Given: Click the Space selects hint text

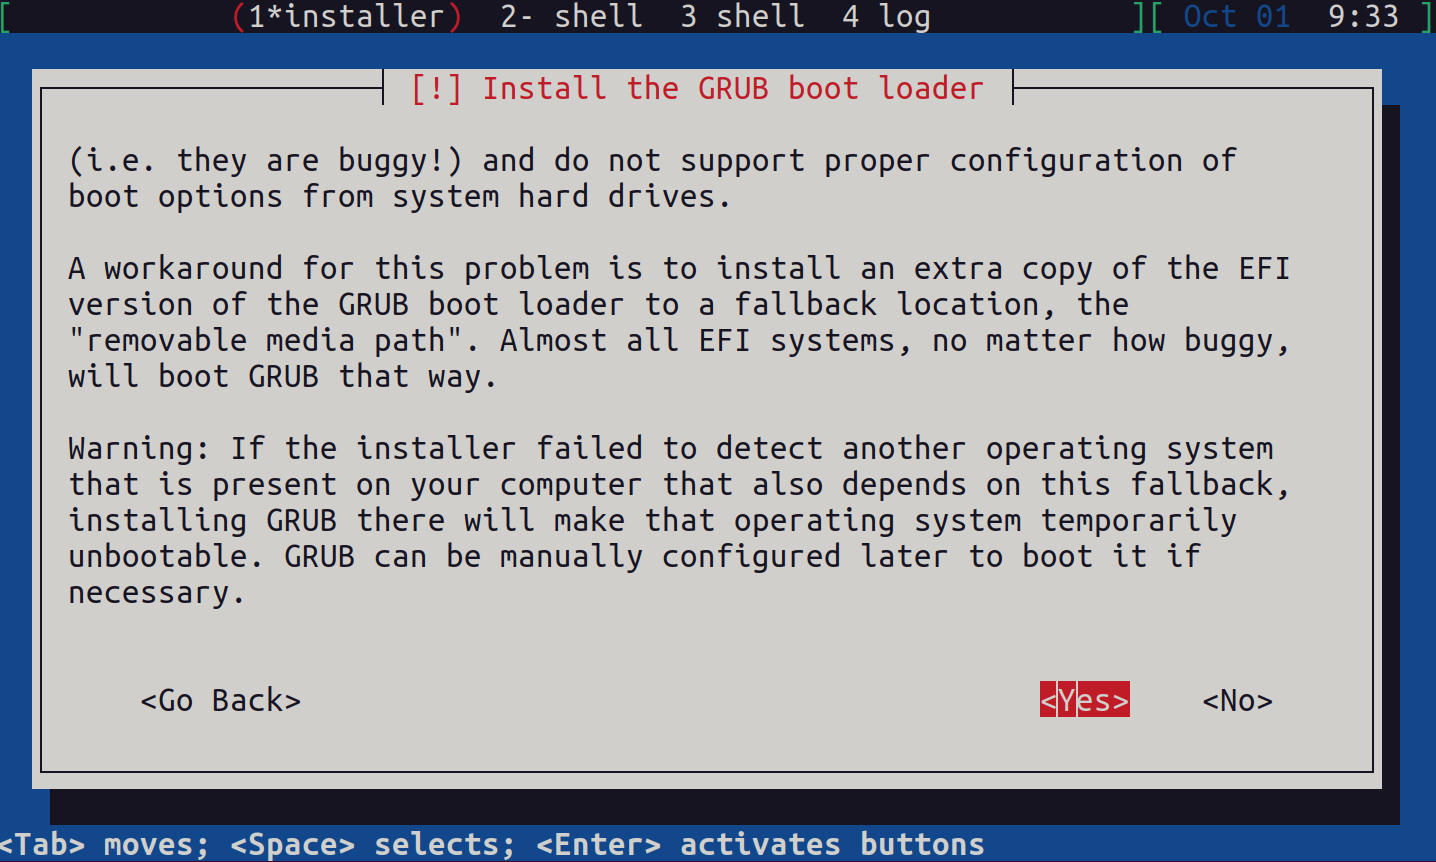Looking at the screenshot, I should click(370, 844).
